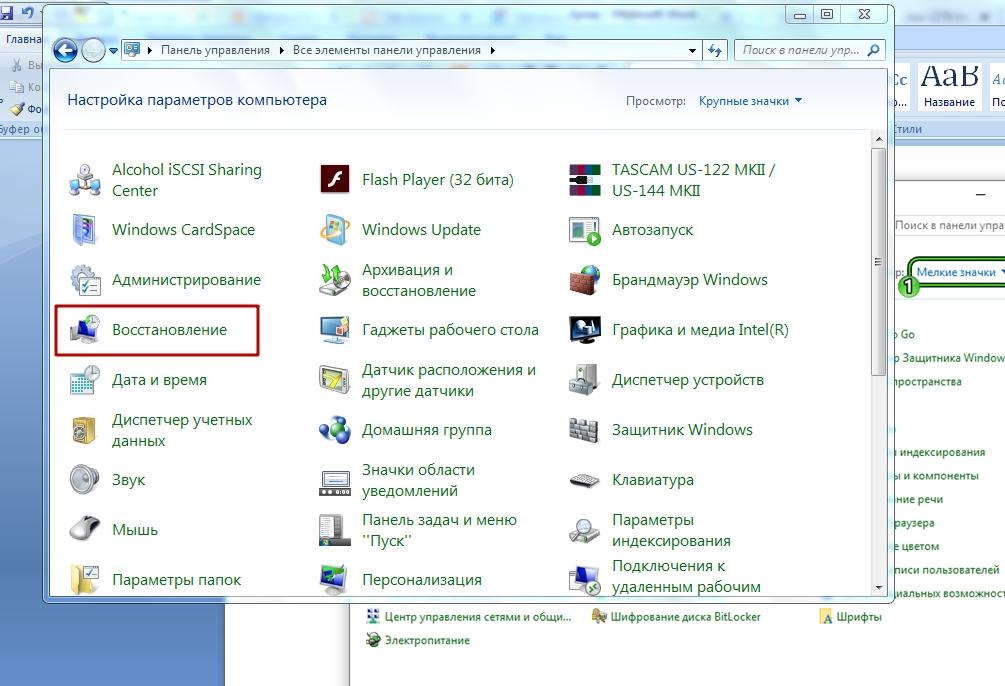Launch the Администрирование icon
This screenshot has width=1005, height=686.
pyautogui.click(x=85, y=280)
